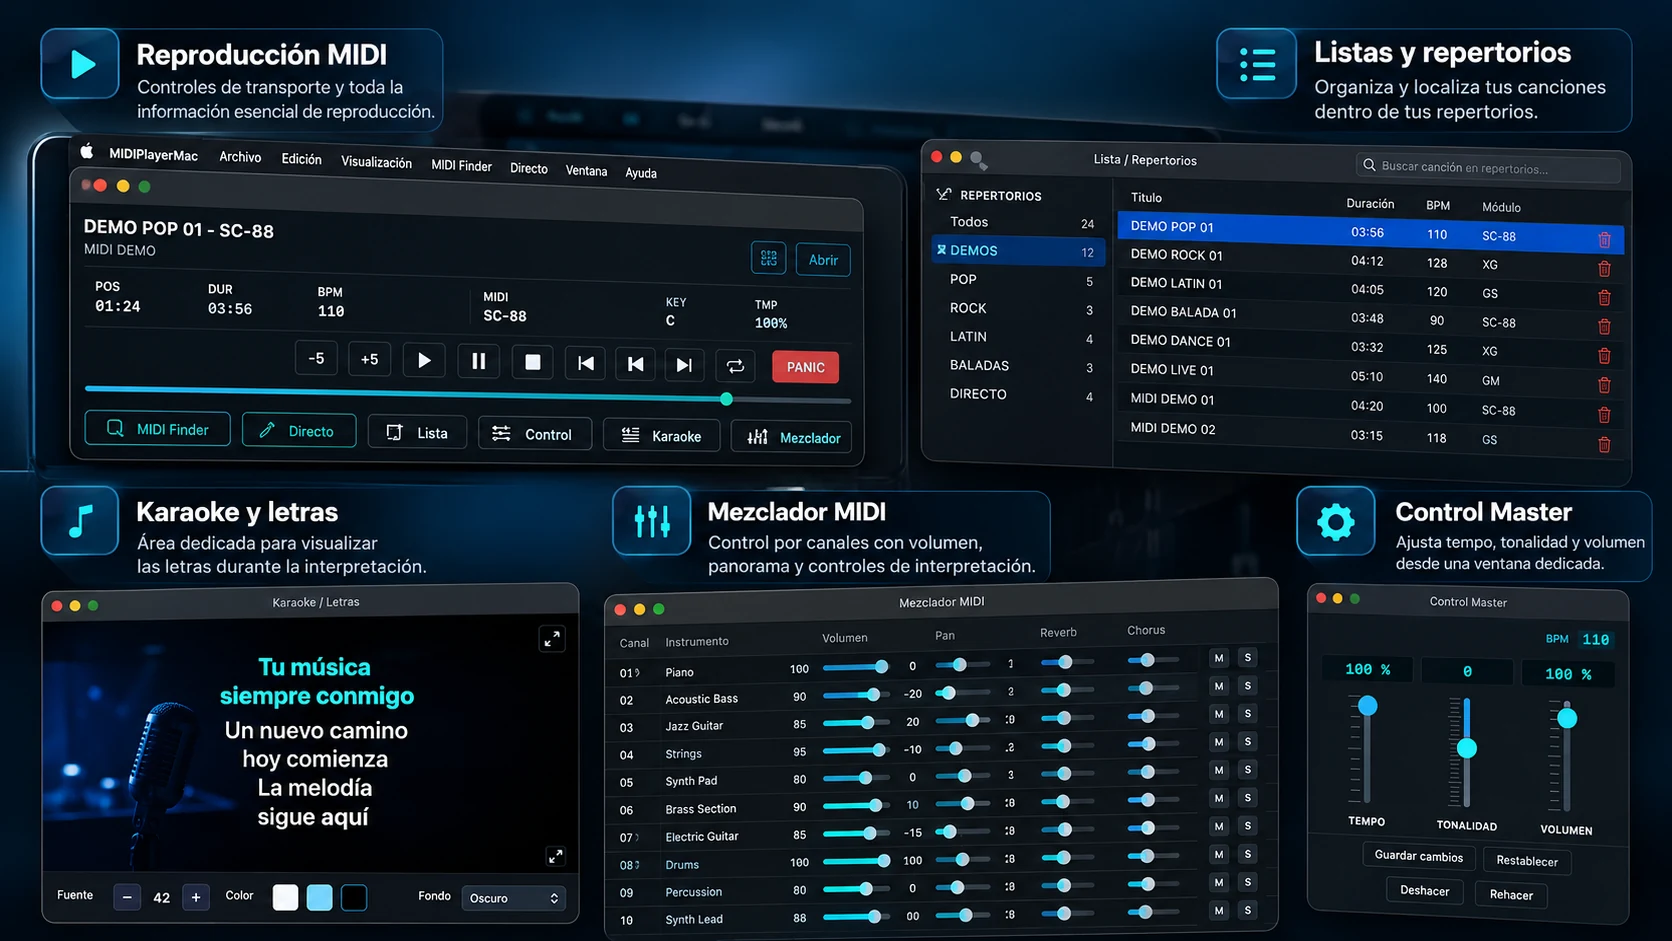Delete DEMO LATIN 01 using its trash icon
The height and width of the screenshot is (941, 1672).
1604,298
